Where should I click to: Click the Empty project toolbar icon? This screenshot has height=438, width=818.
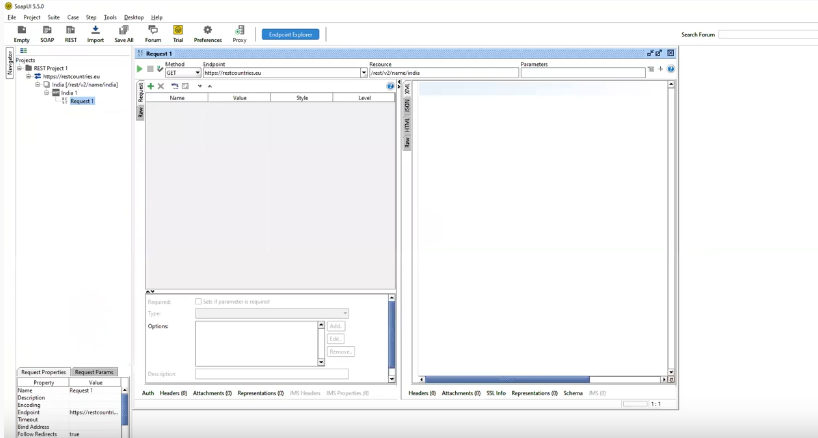21,33
